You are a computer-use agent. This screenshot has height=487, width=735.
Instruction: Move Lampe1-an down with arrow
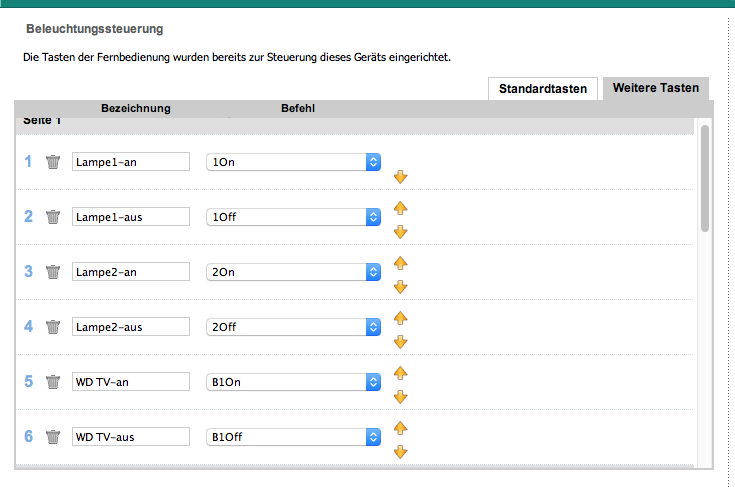click(x=400, y=177)
